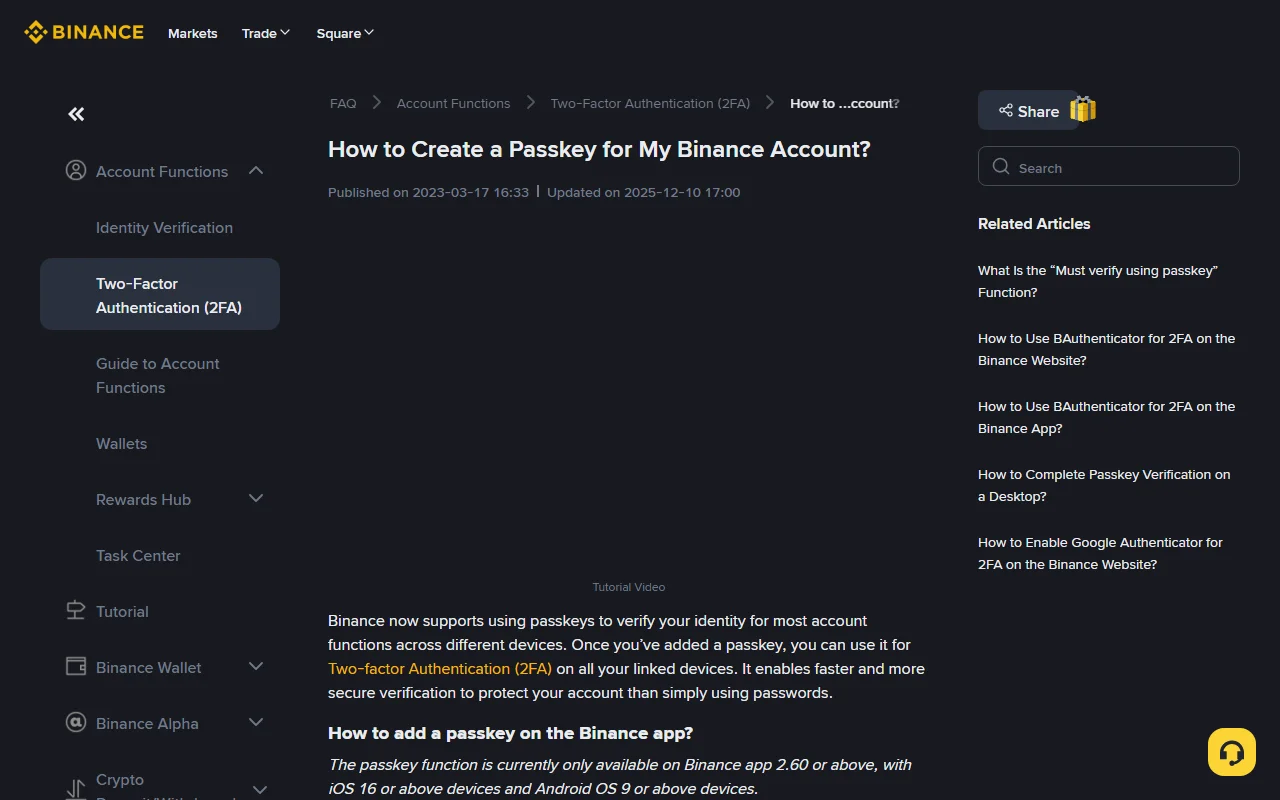Click the Binance Alpha icon

tap(76, 722)
